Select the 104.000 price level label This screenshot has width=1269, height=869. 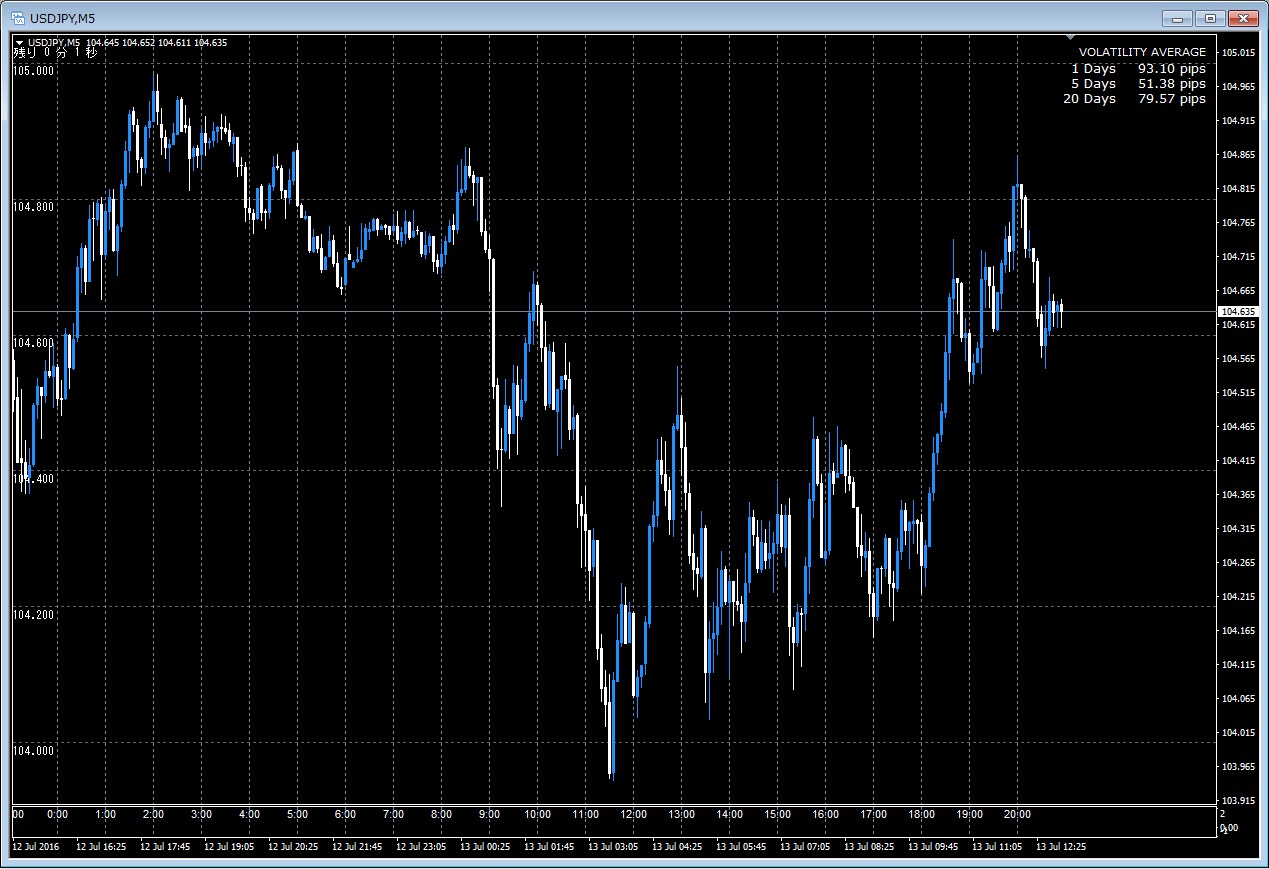(33, 750)
